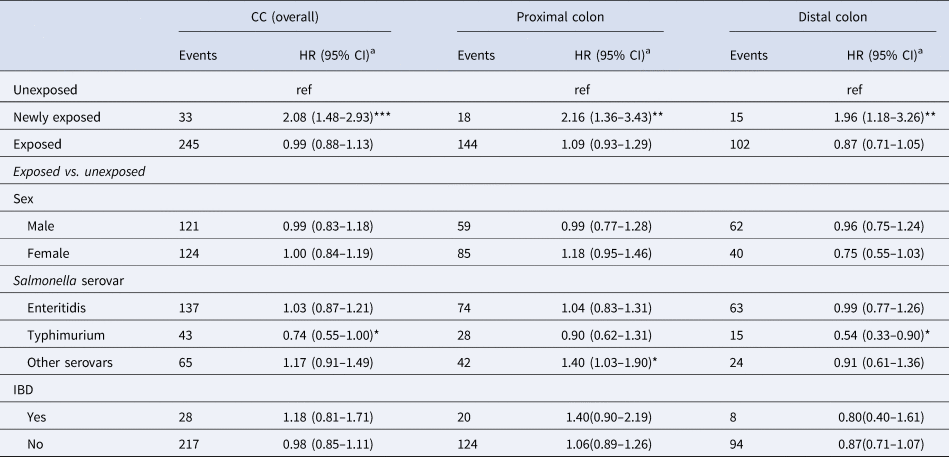Click the "Newly exposed" row label
The image size is (949, 457).
[x=56, y=117]
